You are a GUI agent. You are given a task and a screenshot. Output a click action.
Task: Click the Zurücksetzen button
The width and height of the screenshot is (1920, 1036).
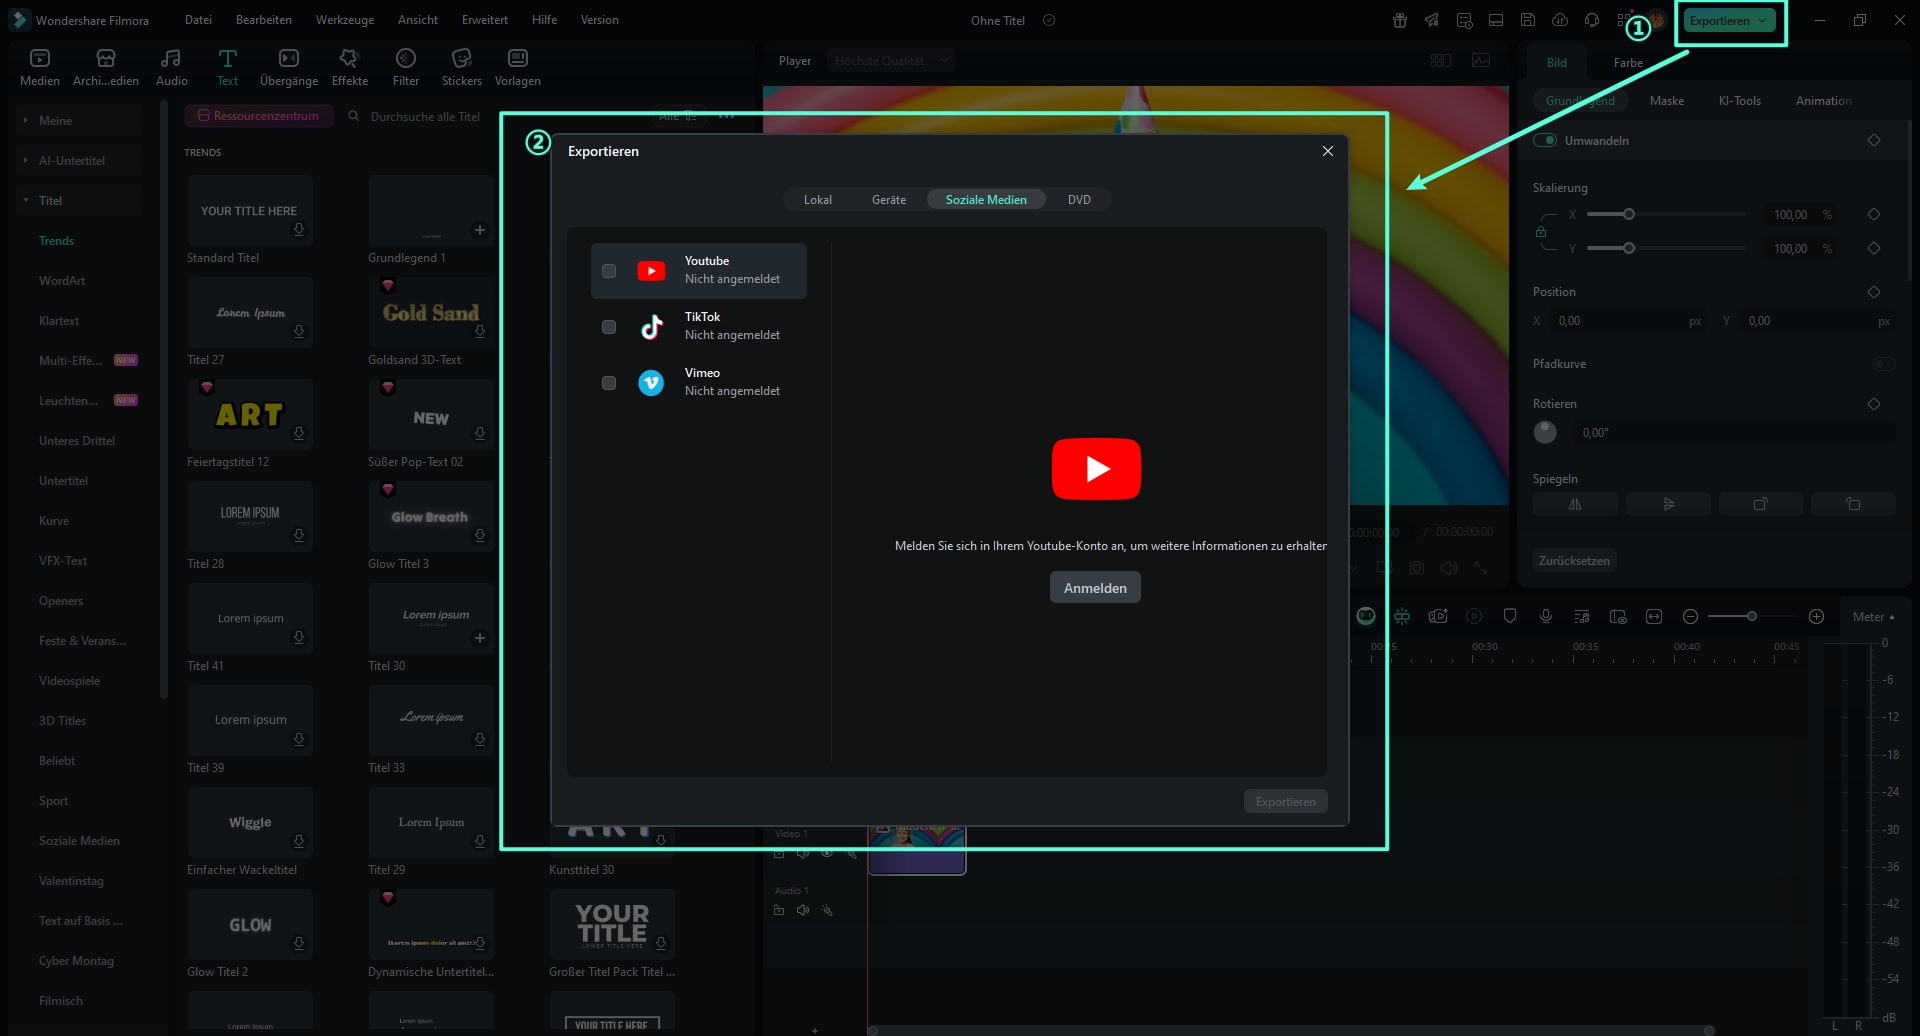click(1574, 561)
